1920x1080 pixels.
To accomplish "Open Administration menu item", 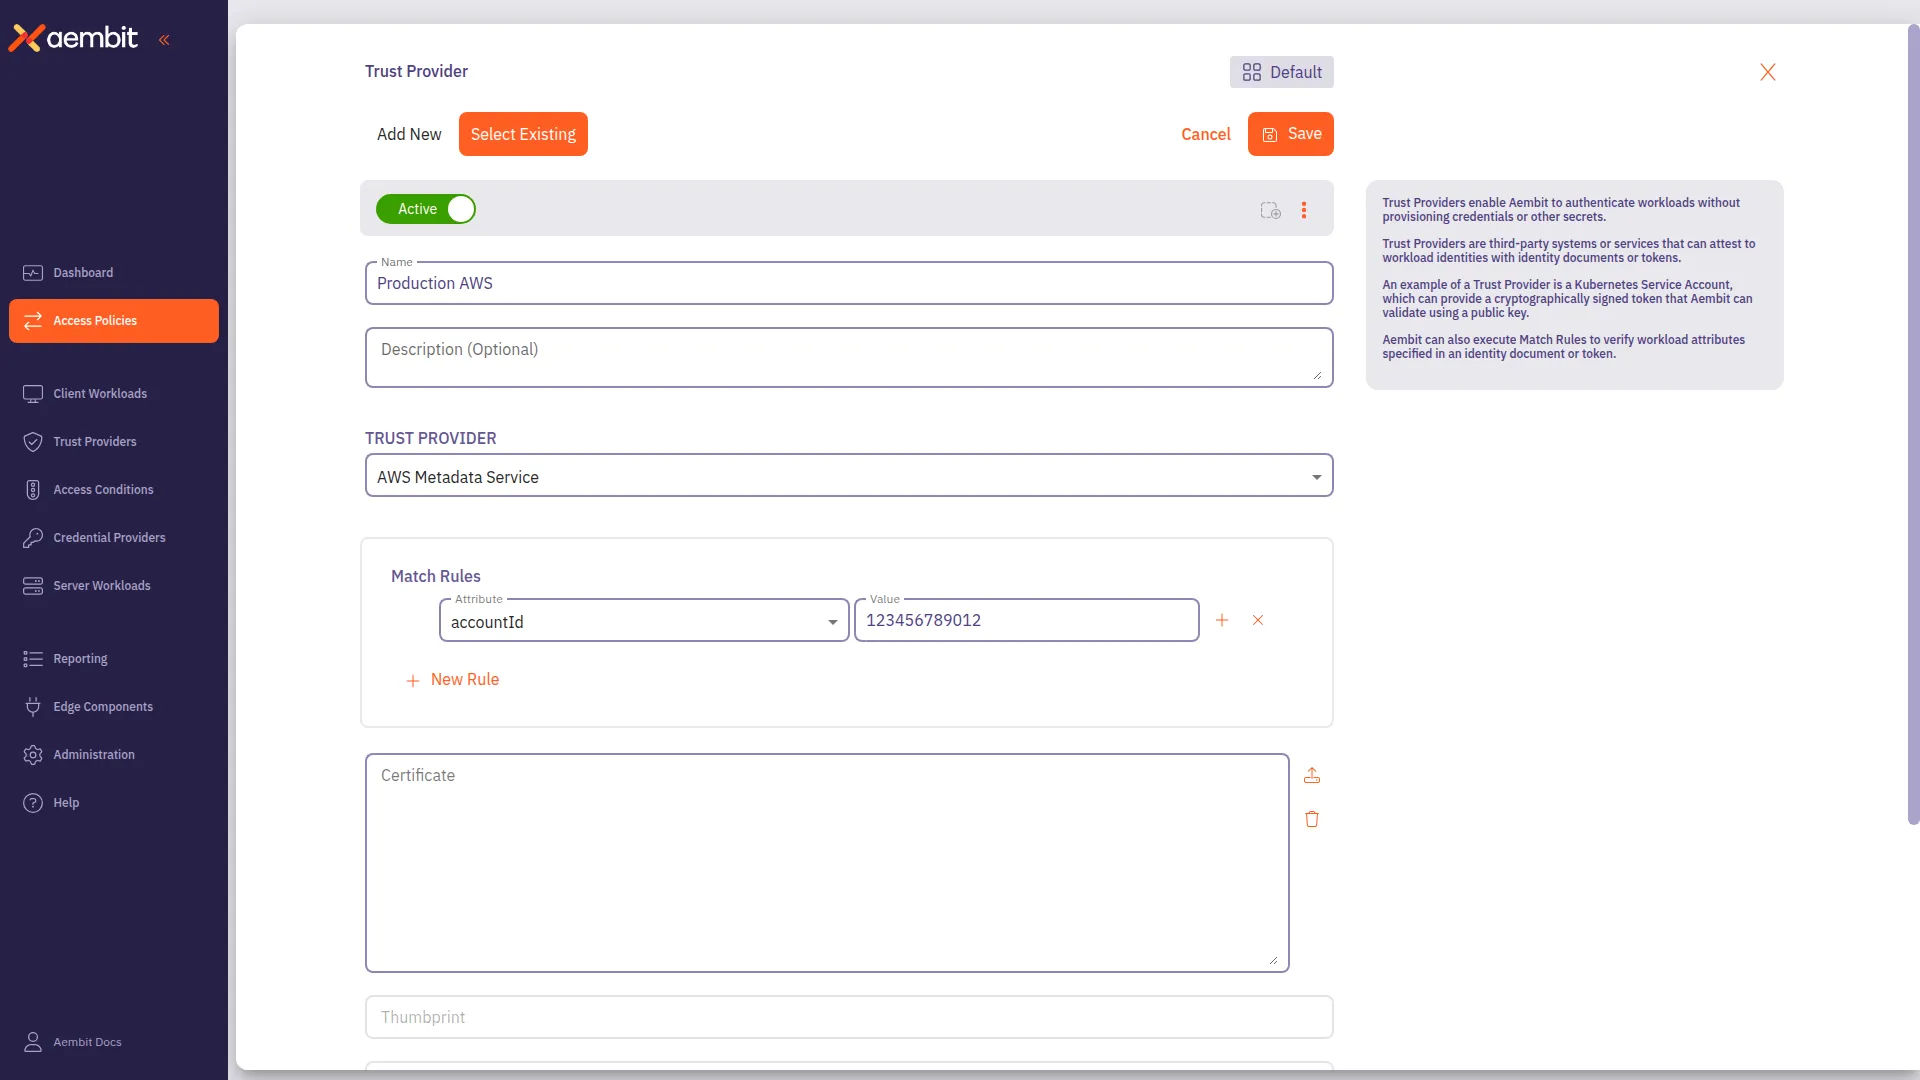I will 114,755.
